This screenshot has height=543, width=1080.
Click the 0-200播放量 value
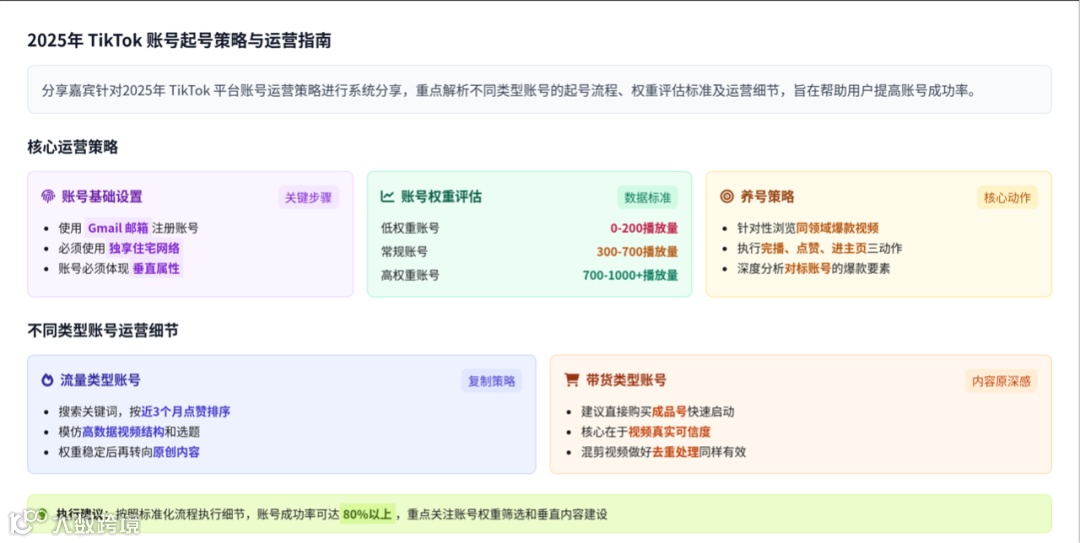click(644, 228)
